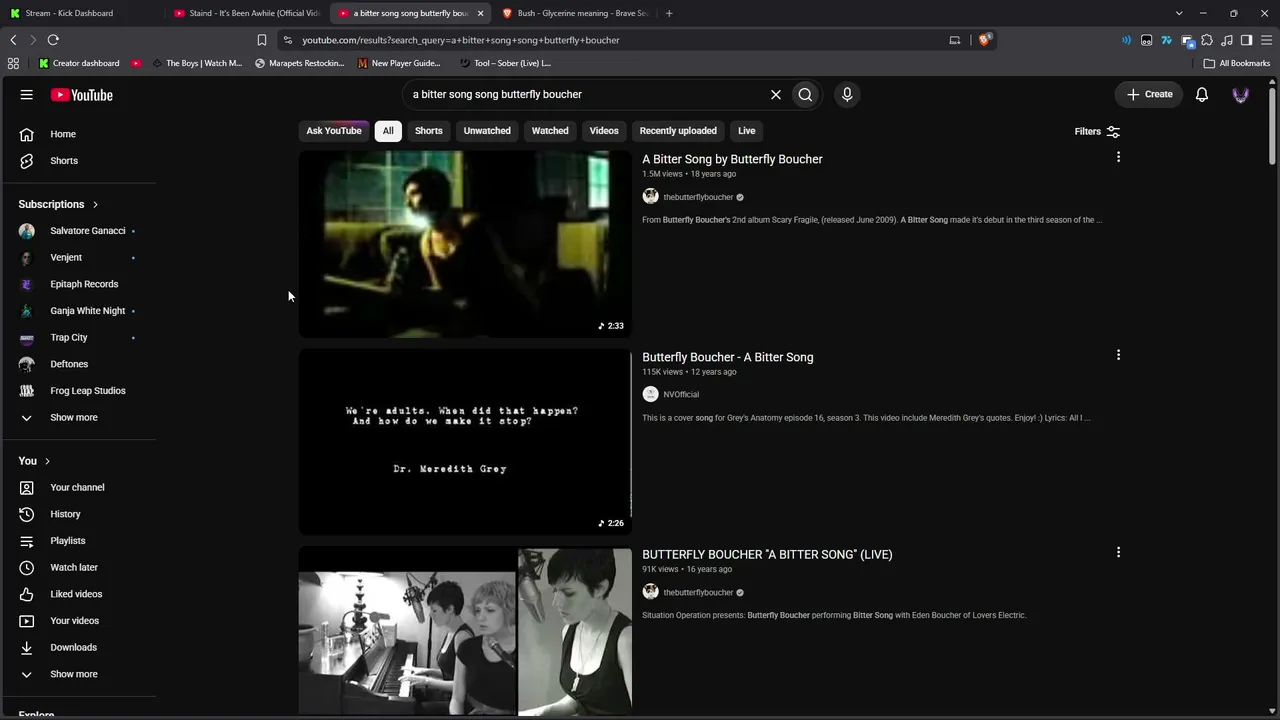1280x720 pixels.
Task: Expand the You section chevron
Action: pyautogui.click(x=47, y=461)
